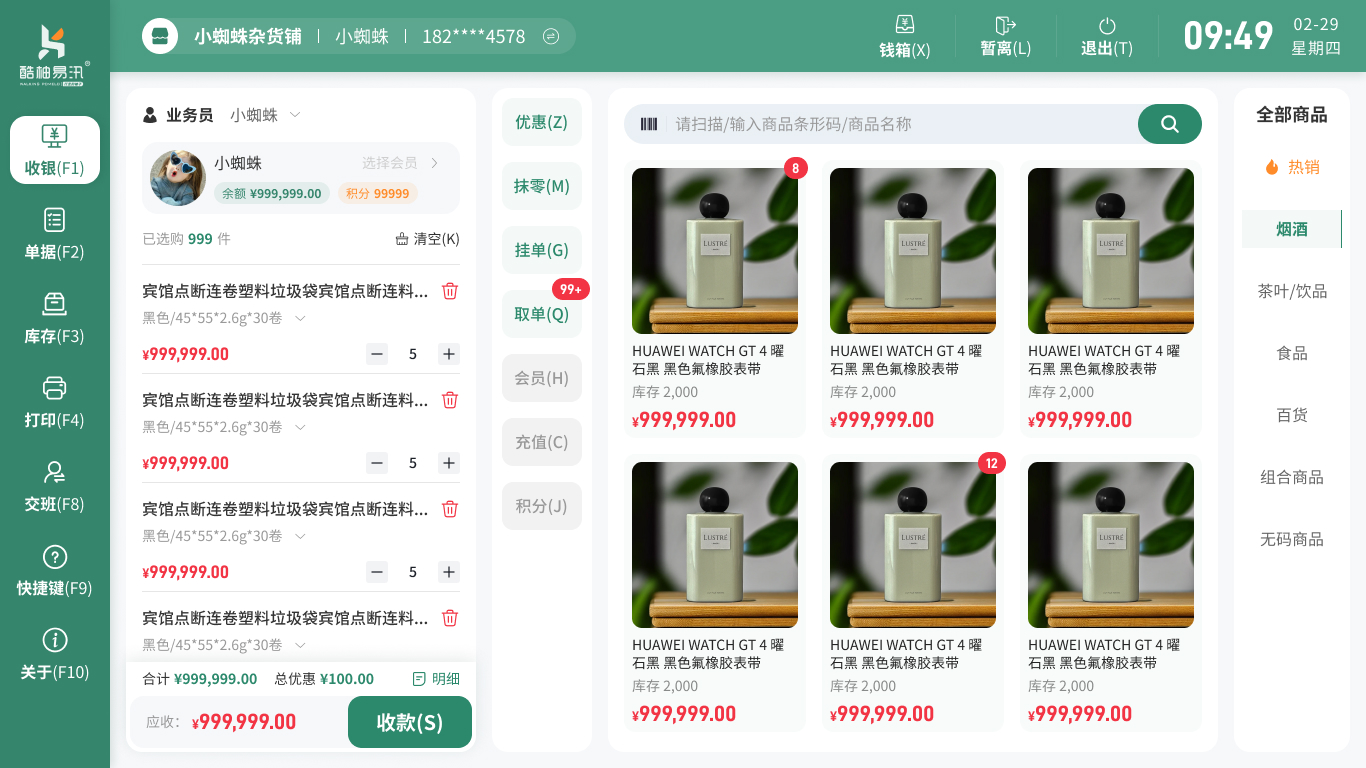The width and height of the screenshot is (1366, 768).
Task: Expand spec dropdown of second cart item
Action: pos(300,427)
